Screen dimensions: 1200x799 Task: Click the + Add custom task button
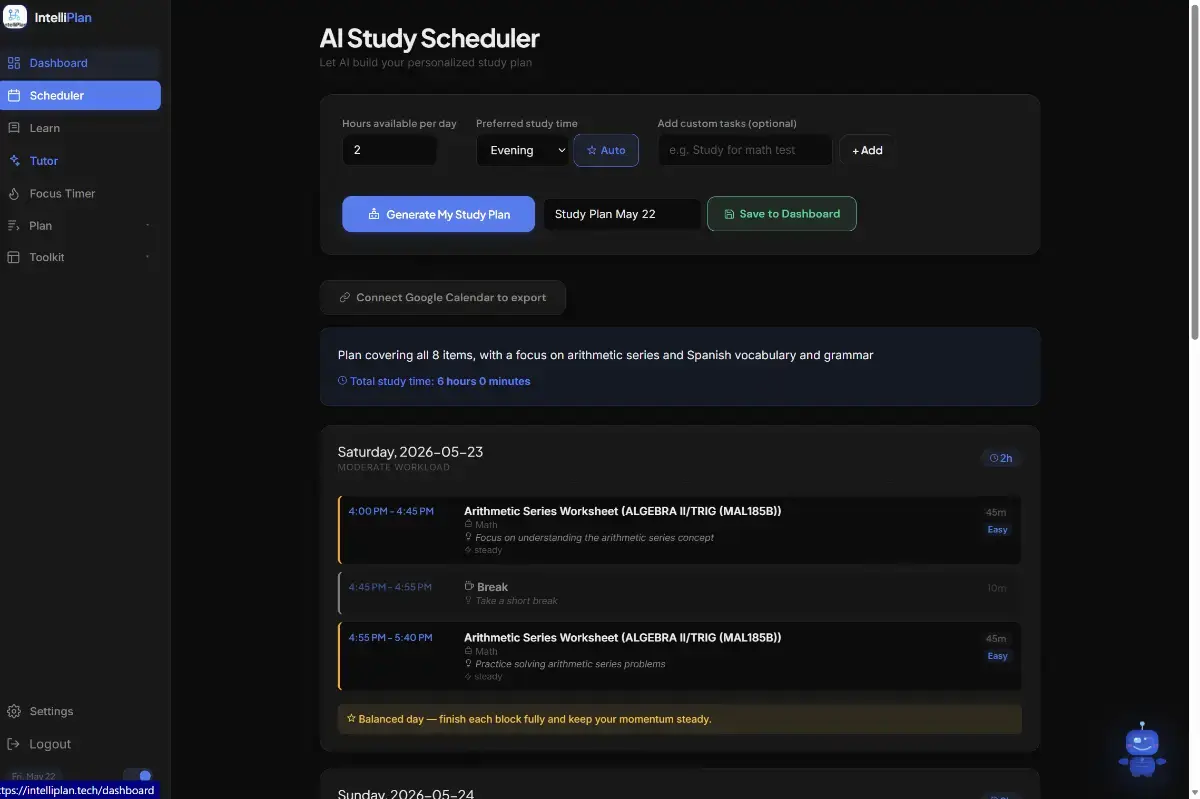pos(867,151)
